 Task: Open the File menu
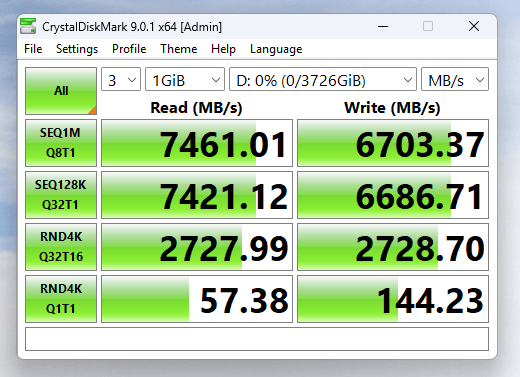point(33,49)
